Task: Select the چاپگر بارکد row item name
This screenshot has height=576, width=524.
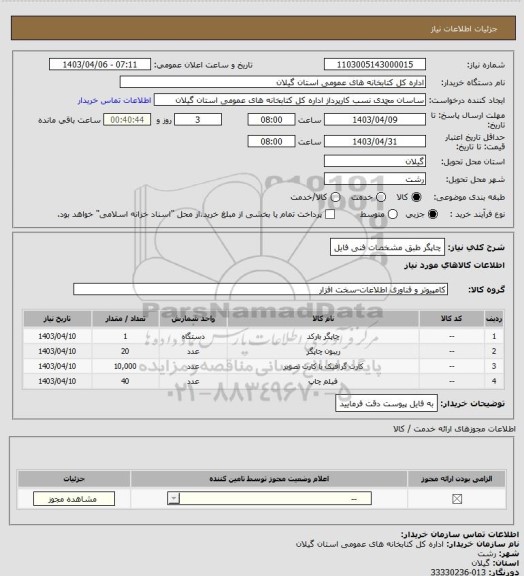Action: coord(323,336)
